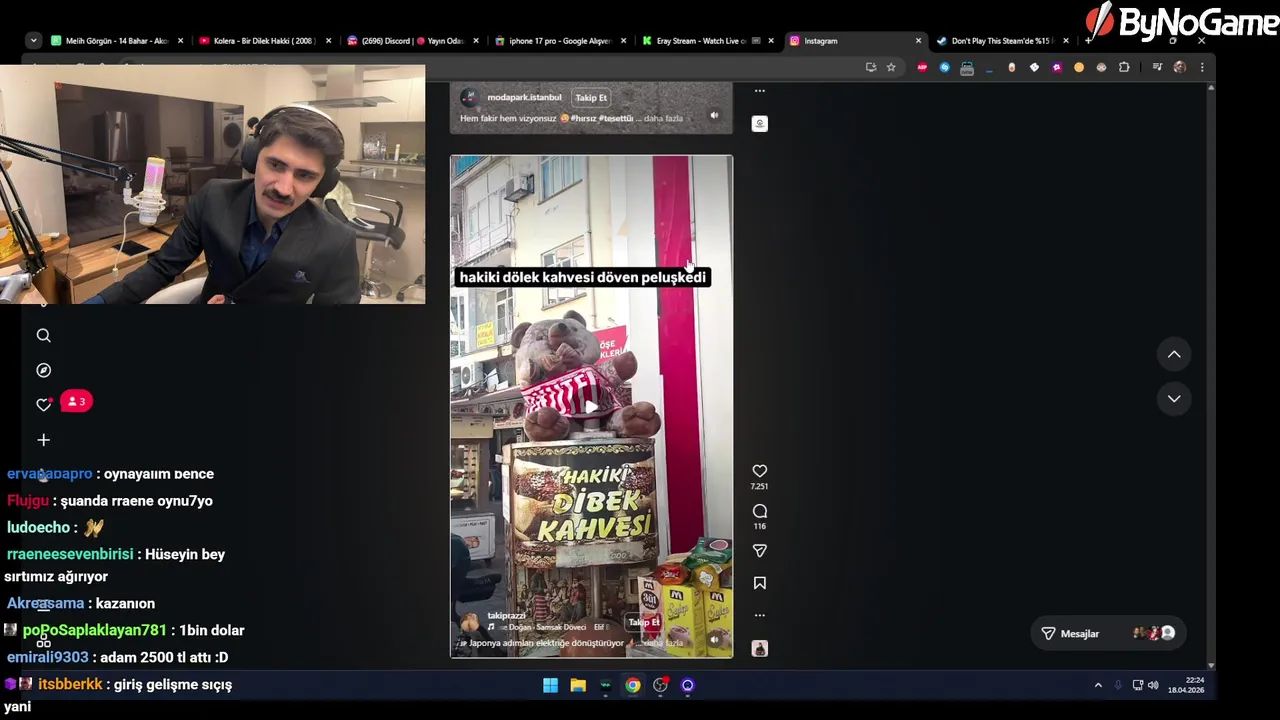
Task: Open the Chrome extensions puzzle icon
Action: (x=1124, y=67)
